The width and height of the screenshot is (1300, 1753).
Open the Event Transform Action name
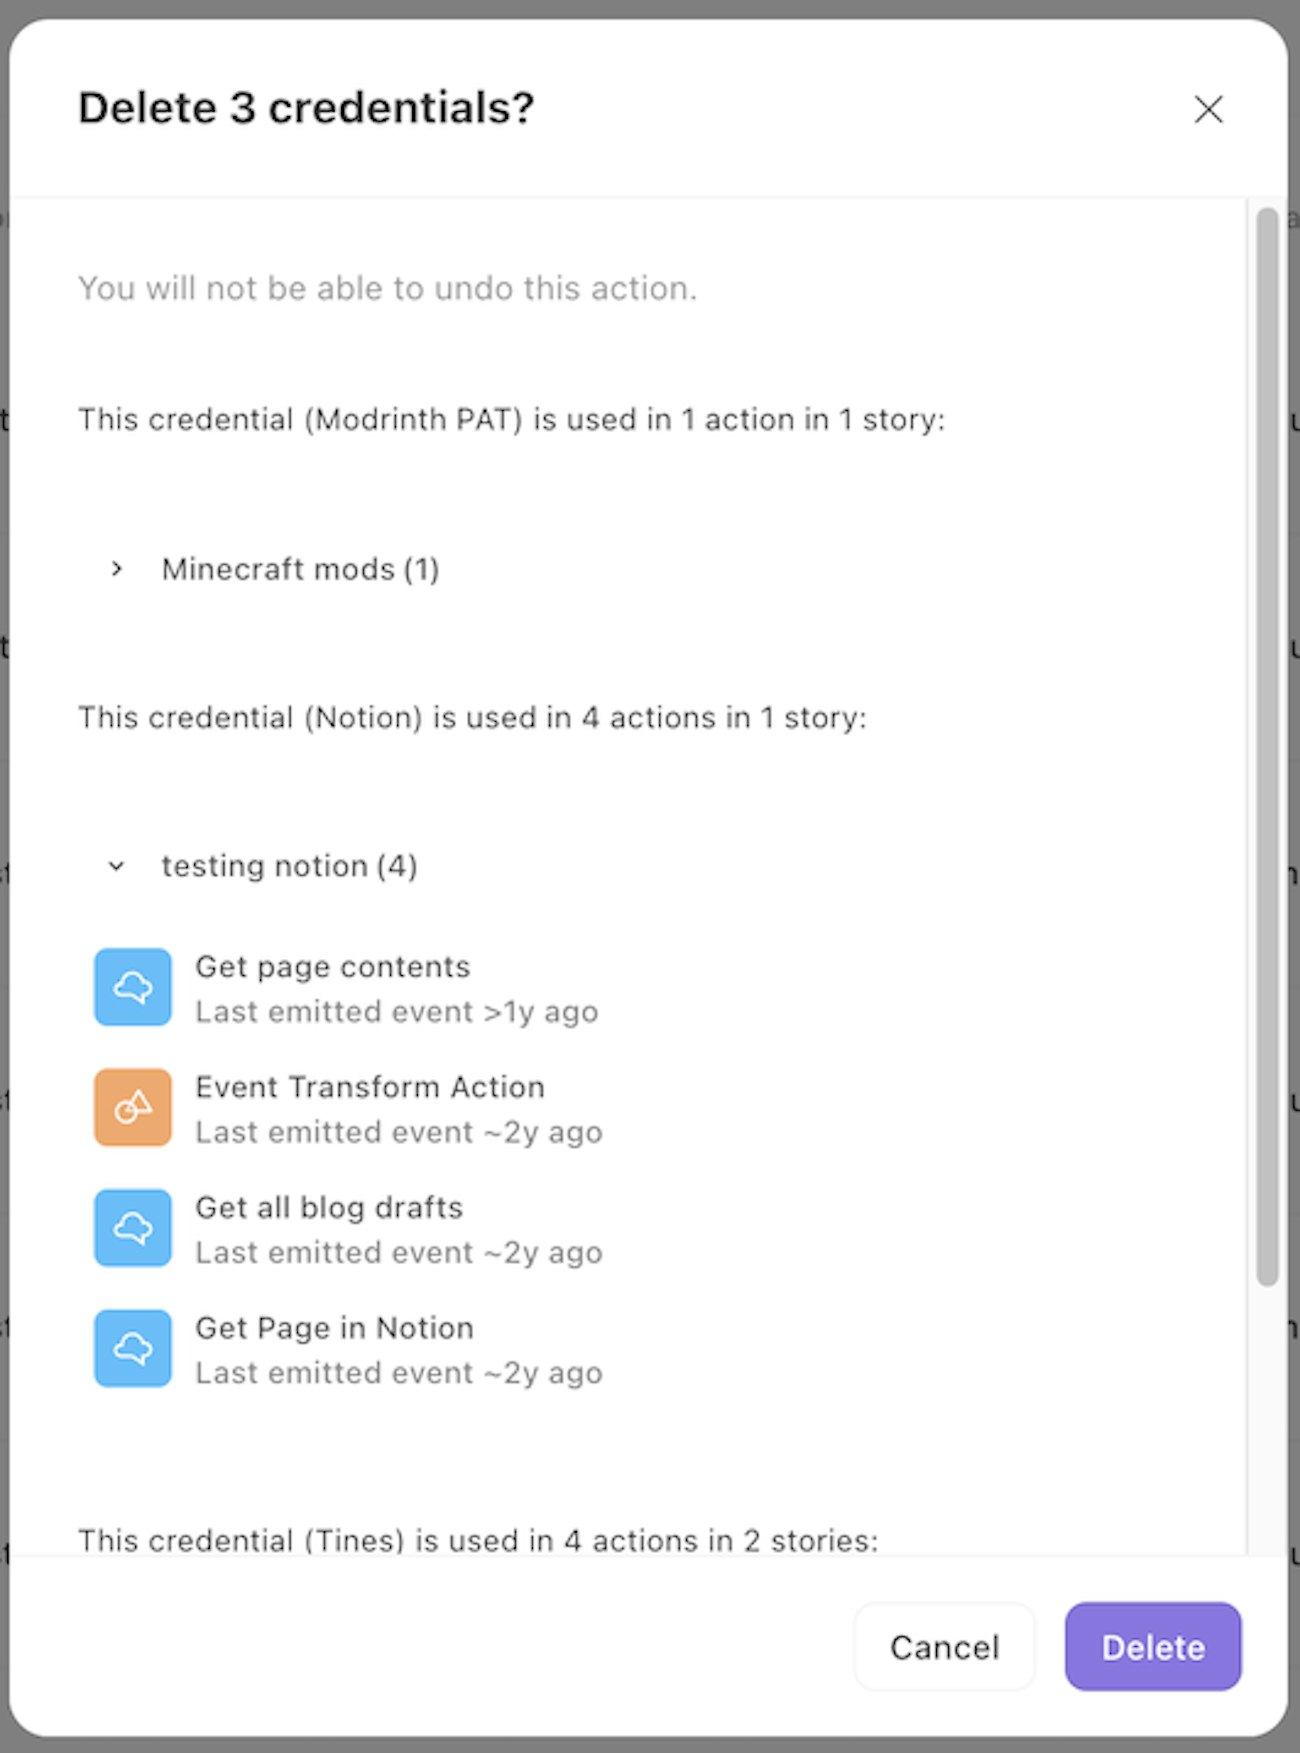pyautogui.click(x=370, y=1087)
